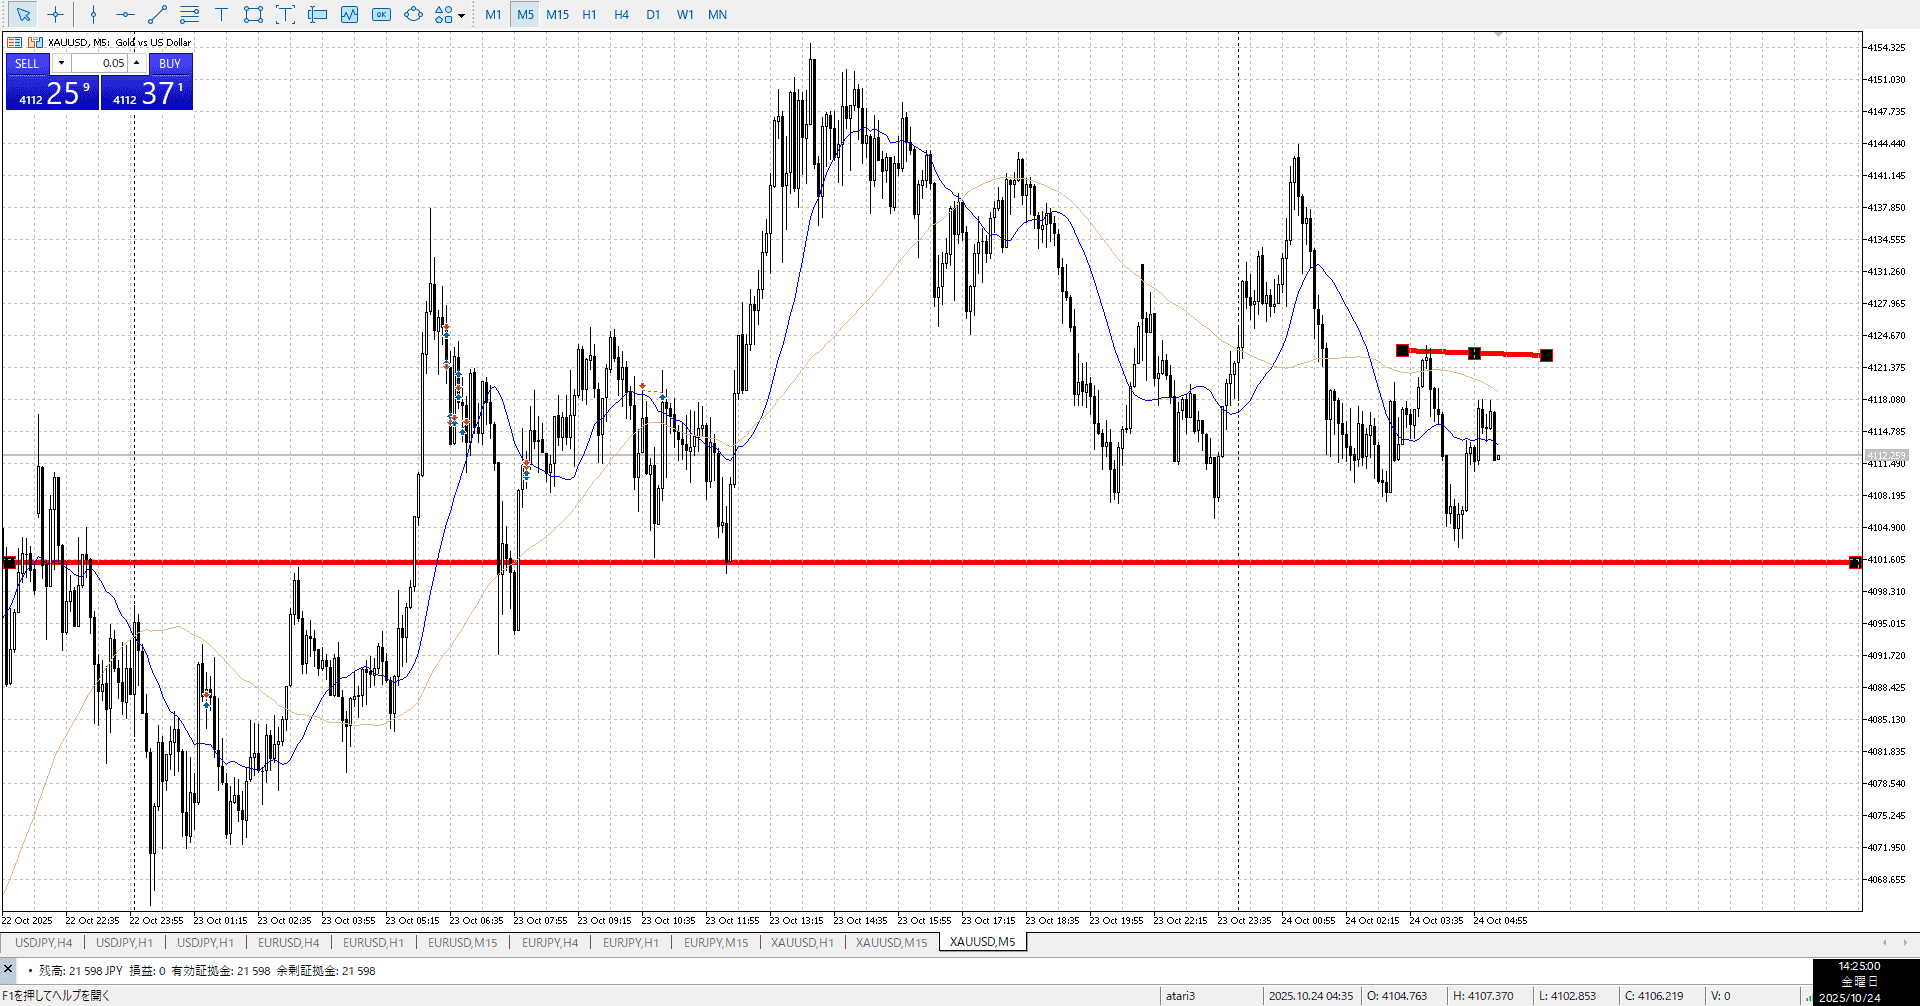
Task: Toggle the D1 daily timeframe
Action: [x=653, y=15]
